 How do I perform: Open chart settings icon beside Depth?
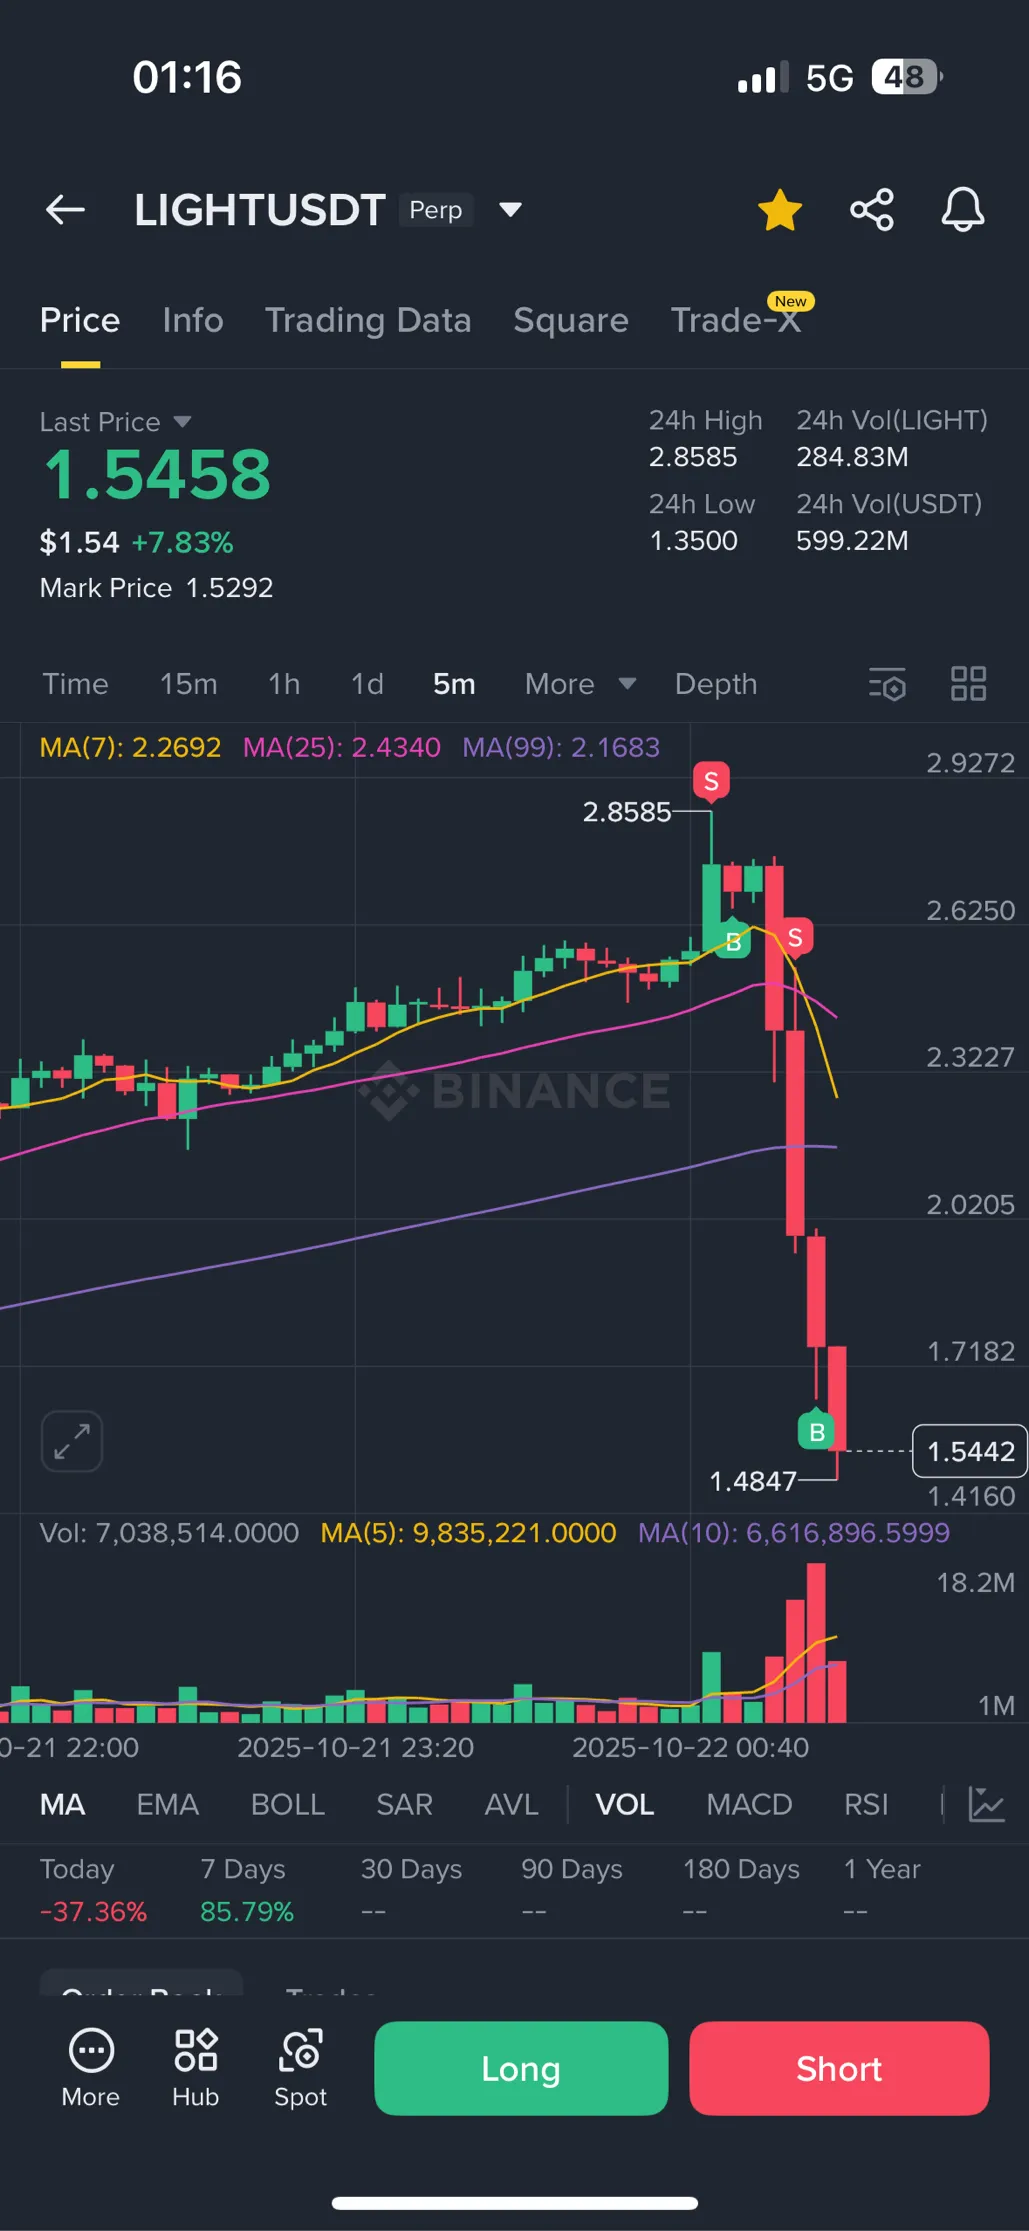point(887,685)
